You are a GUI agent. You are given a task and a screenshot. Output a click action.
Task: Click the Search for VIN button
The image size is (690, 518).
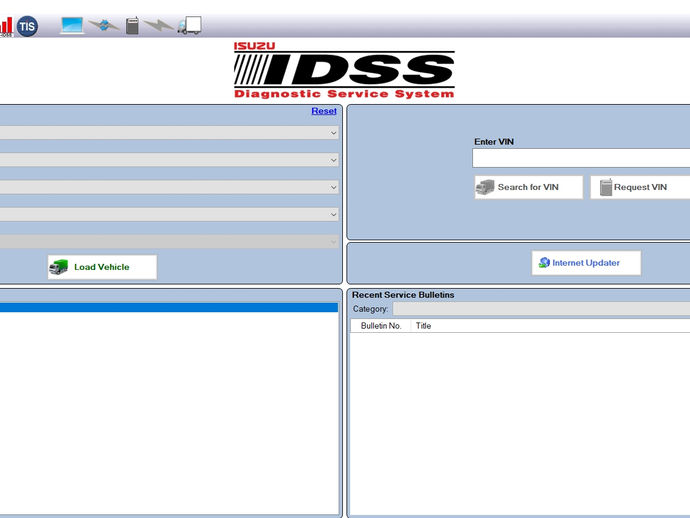[529, 187]
